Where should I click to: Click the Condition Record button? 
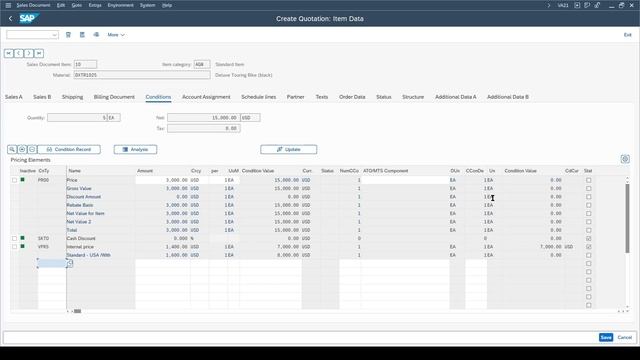pyautogui.click(x=69, y=149)
